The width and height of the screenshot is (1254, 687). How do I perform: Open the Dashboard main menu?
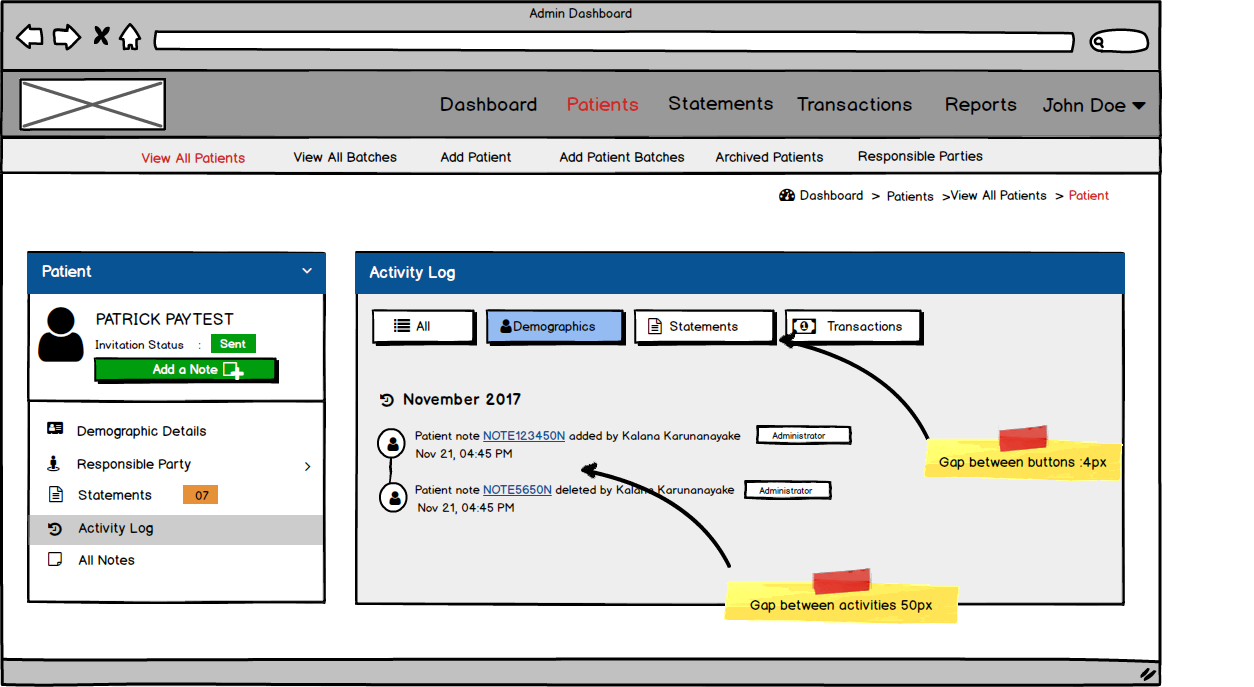tap(488, 105)
